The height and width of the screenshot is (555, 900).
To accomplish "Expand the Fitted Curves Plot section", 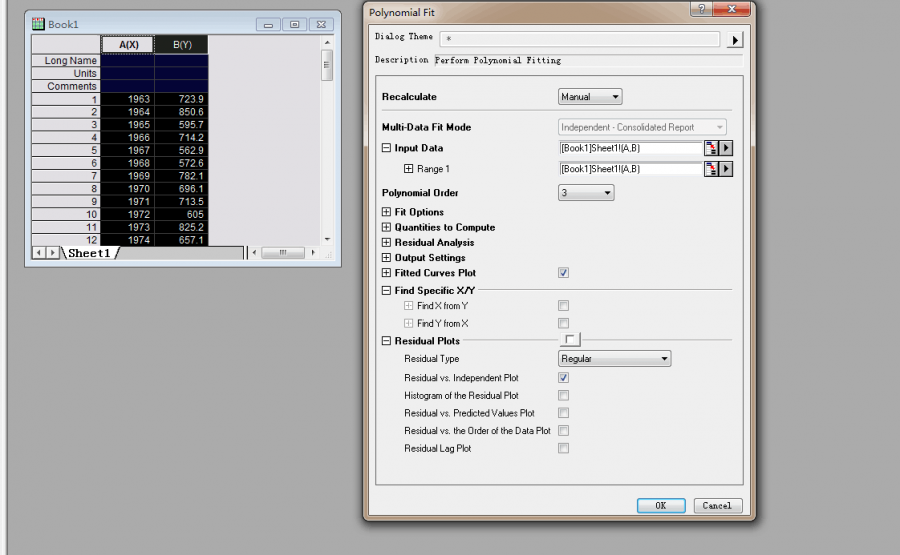I will pos(386,273).
